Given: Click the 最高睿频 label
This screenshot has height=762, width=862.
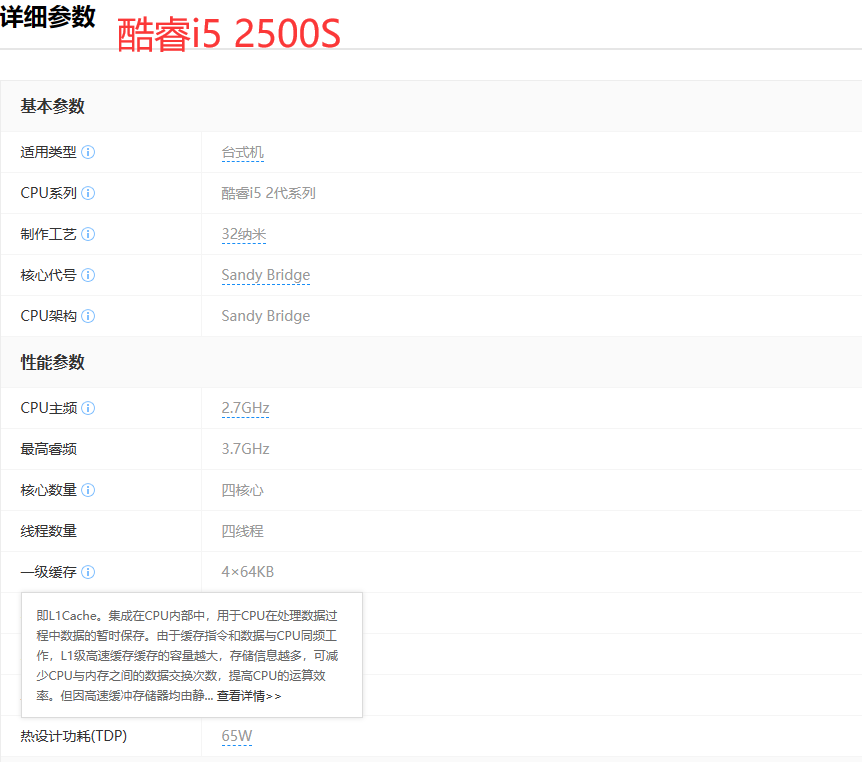Looking at the screenshot, I should pyautogui.click(x=48, y=449).
